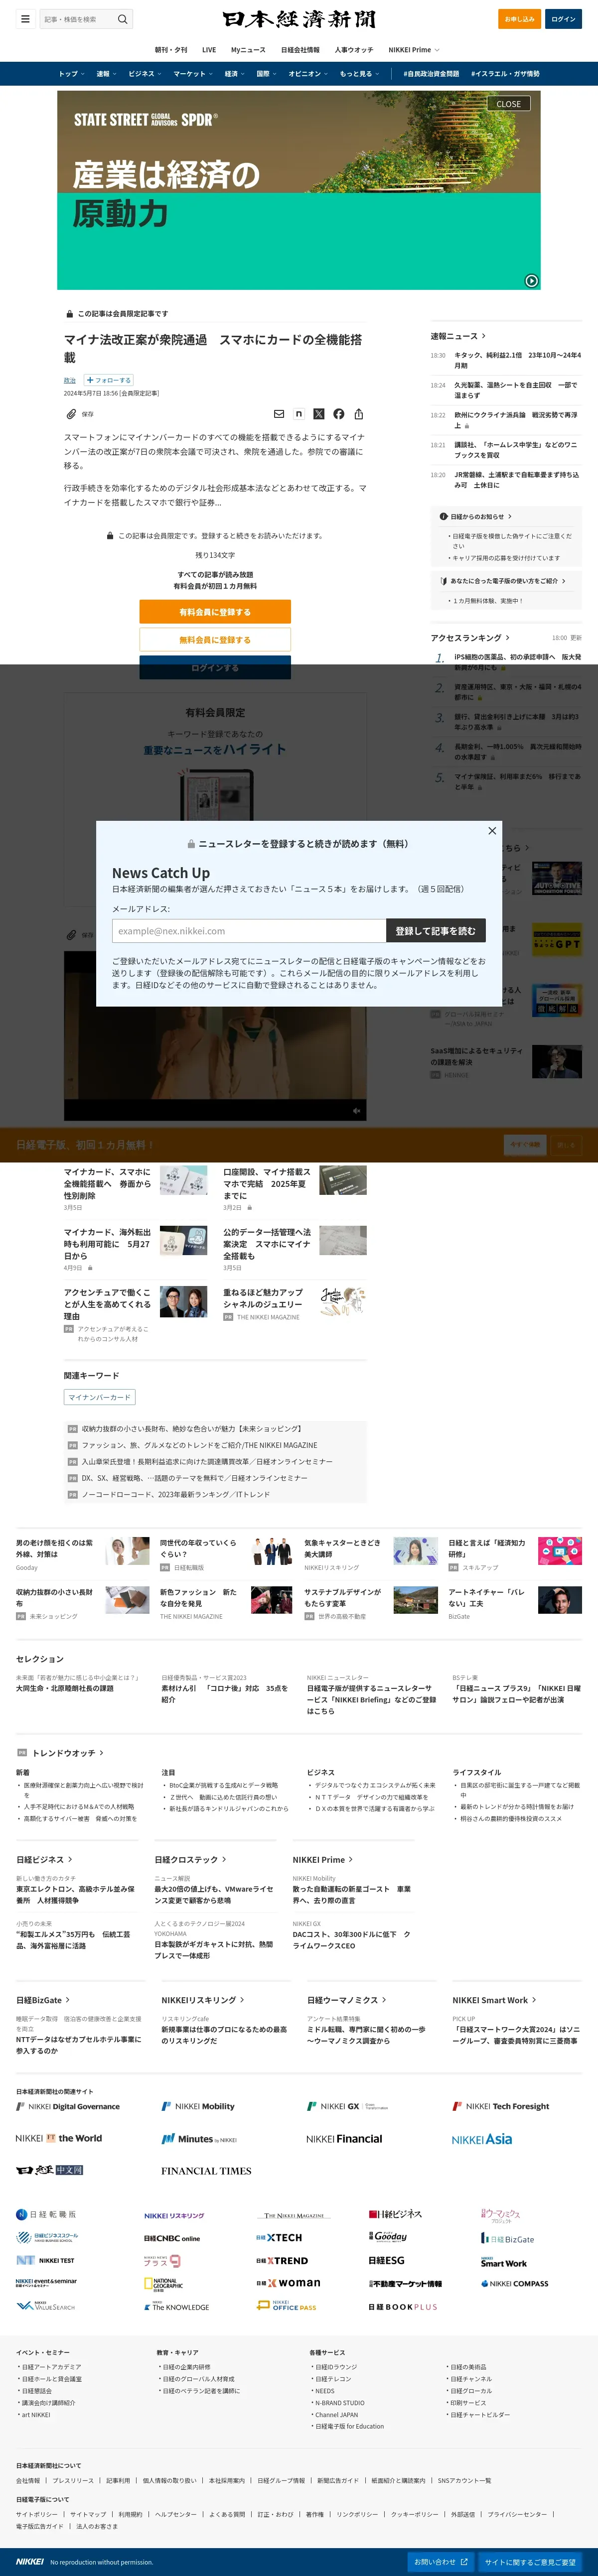Open the FINANCIAL TIMES logo link
598x2576 pixels.
(206, 2171)
